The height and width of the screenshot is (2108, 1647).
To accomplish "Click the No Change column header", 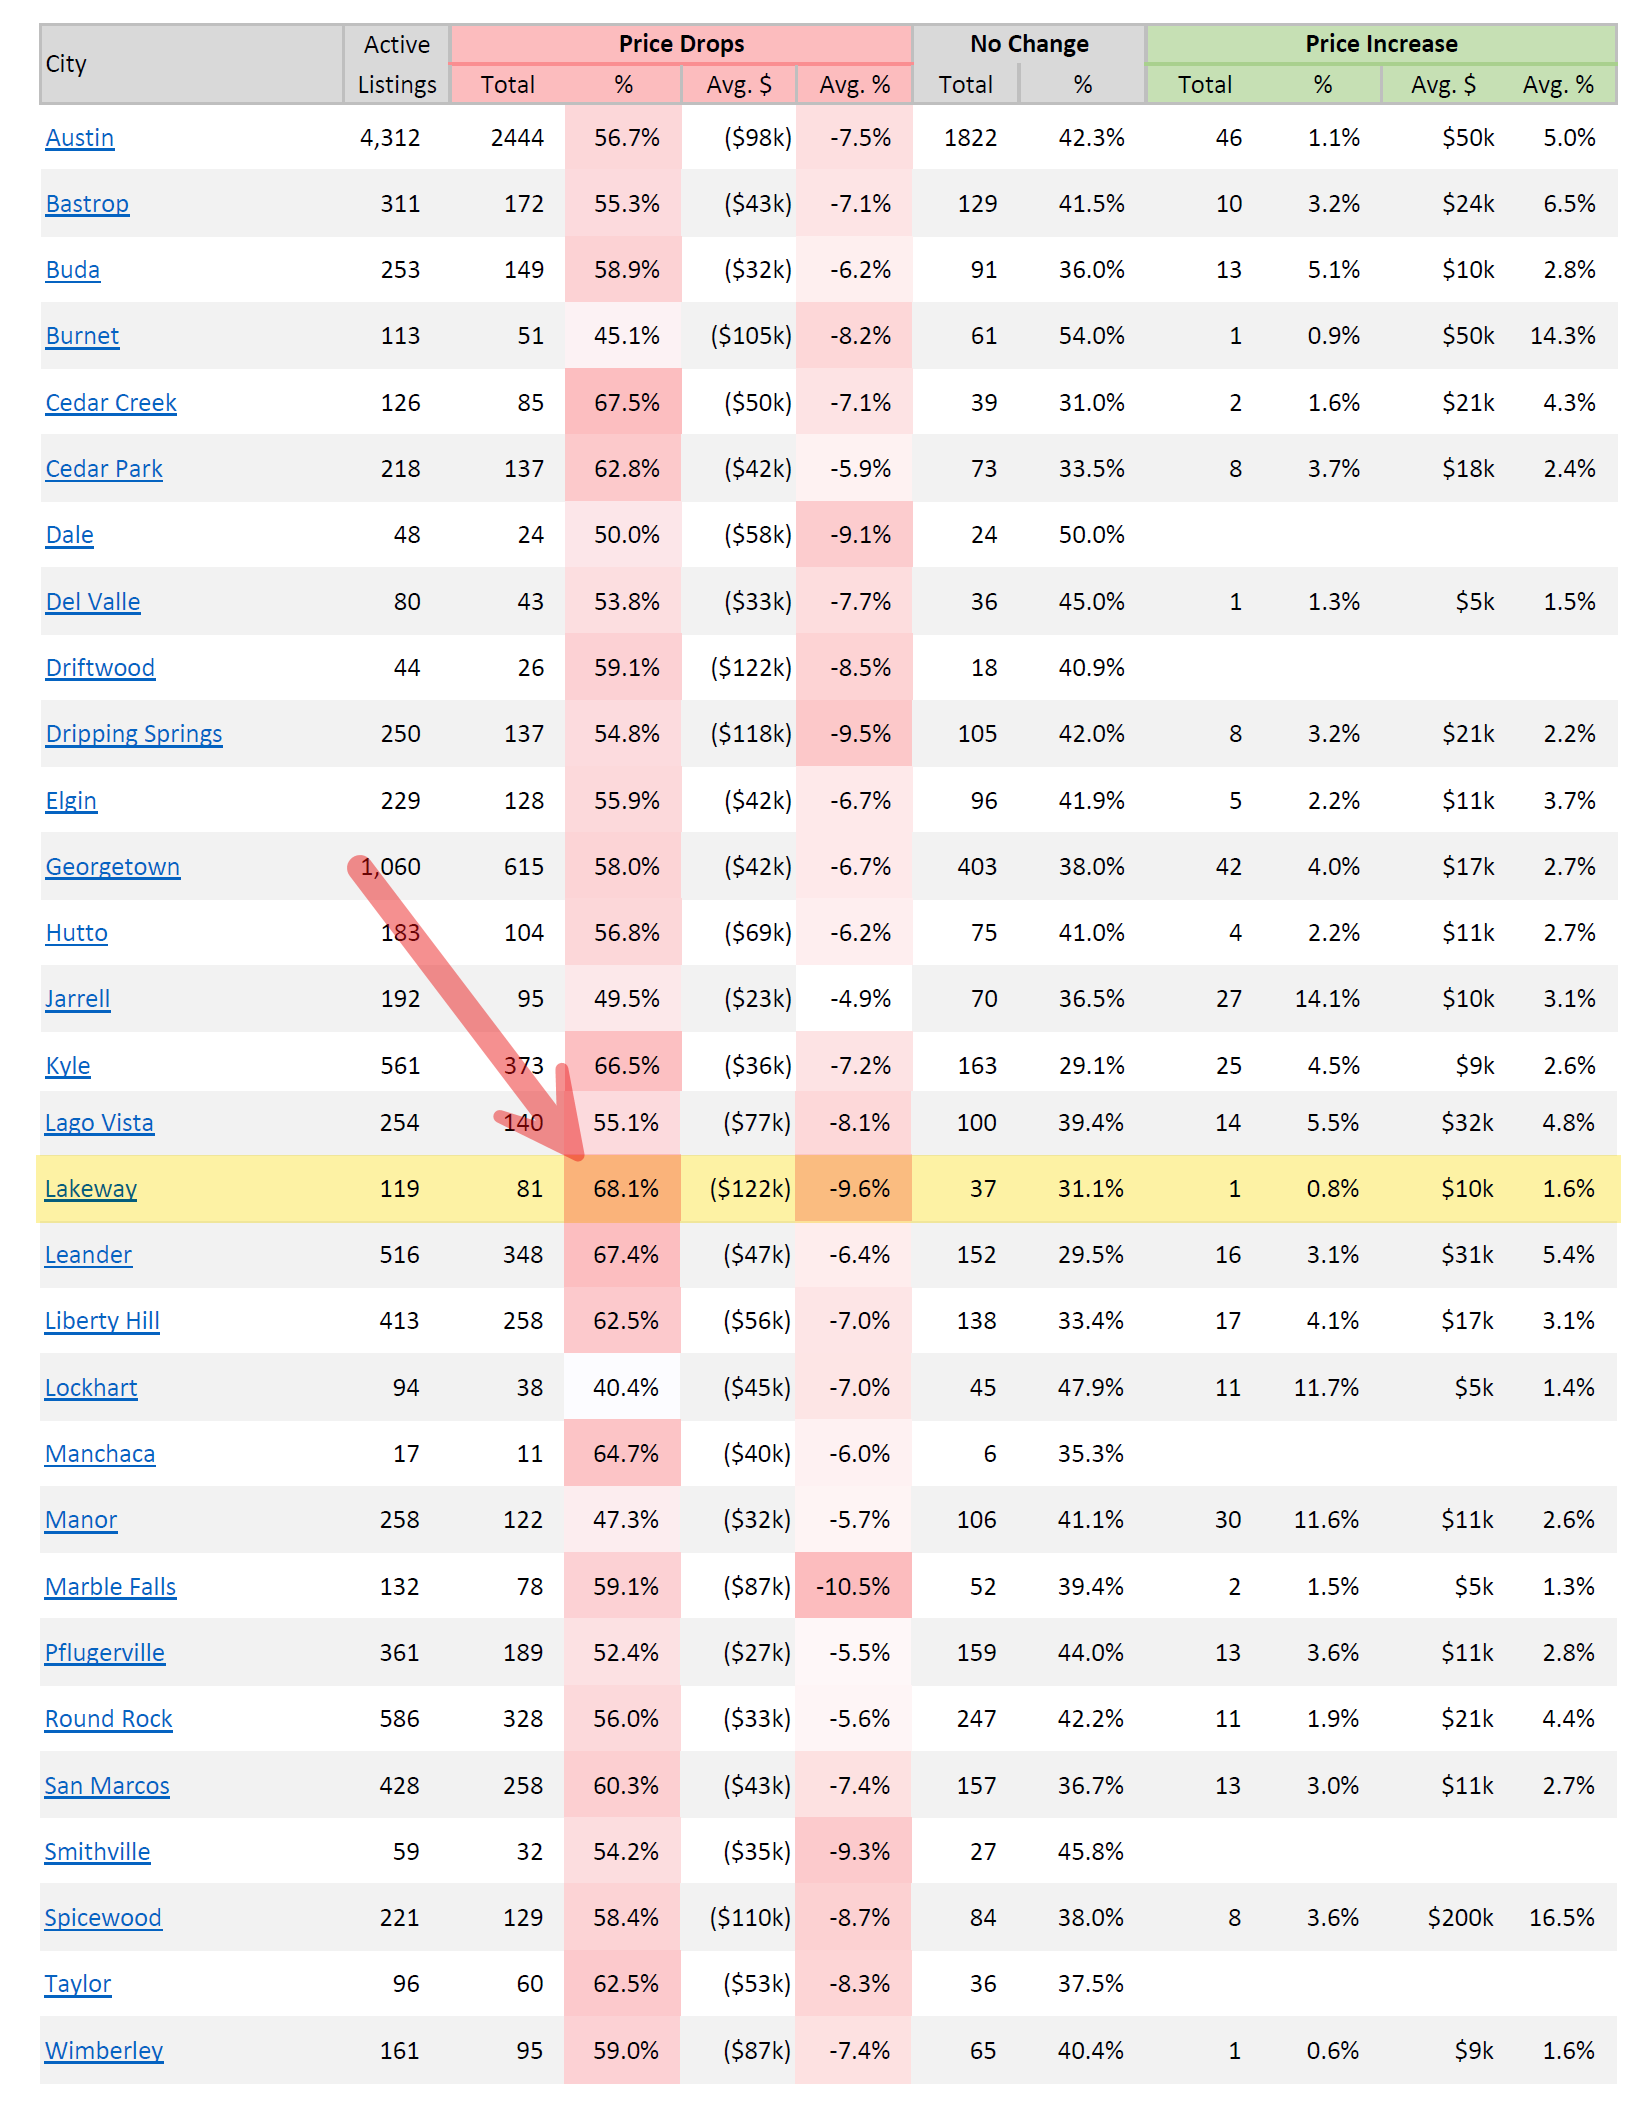I will click(1029, 44).
